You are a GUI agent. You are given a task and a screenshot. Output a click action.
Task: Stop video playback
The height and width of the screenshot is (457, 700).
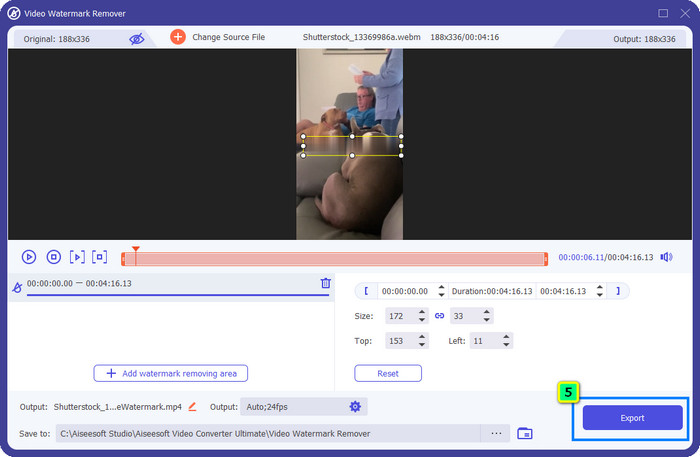(54, 257)
